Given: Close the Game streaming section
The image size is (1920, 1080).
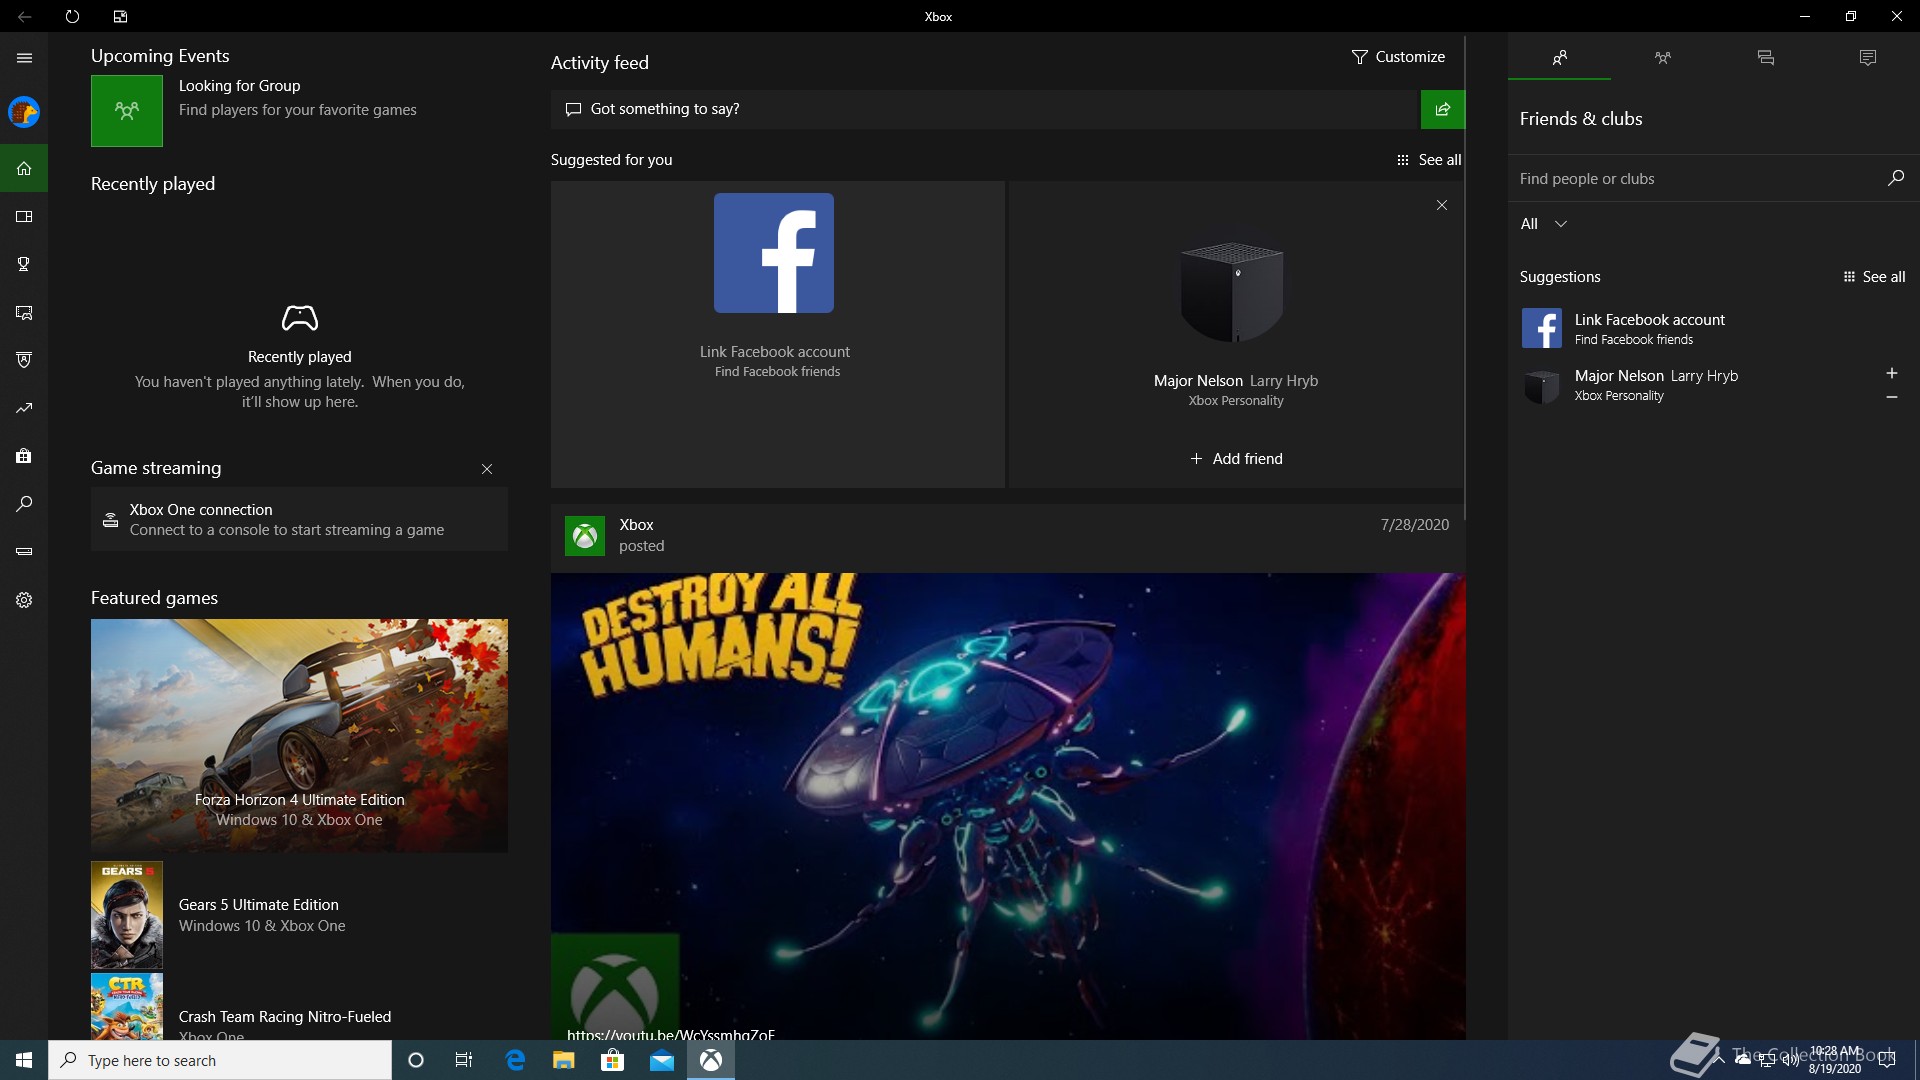Looking at the screenshot, I should click(487, 469).
